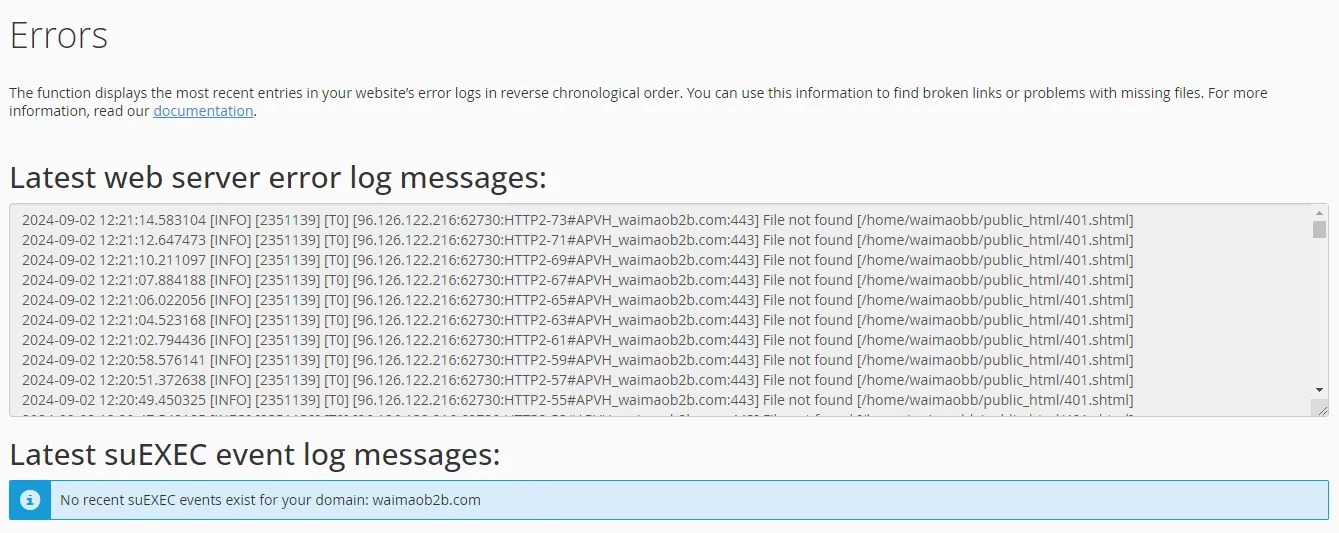Click the log entry timestamped 12:21:14.583104

(577, 220)
